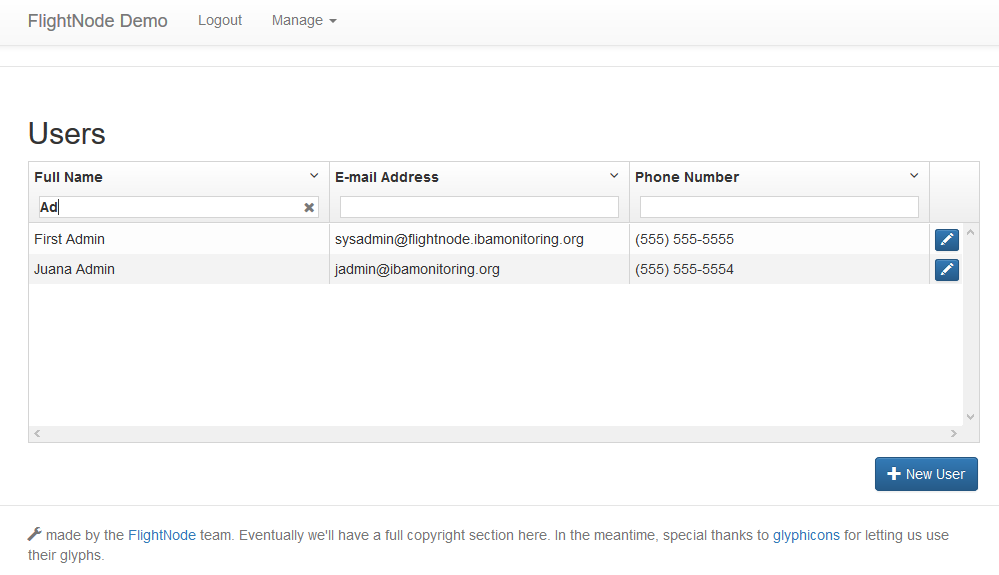Focus the Phone Number filter field
The height and width of the screenshot is (575, 999).
pyautogui.click(x=779, y=207)
